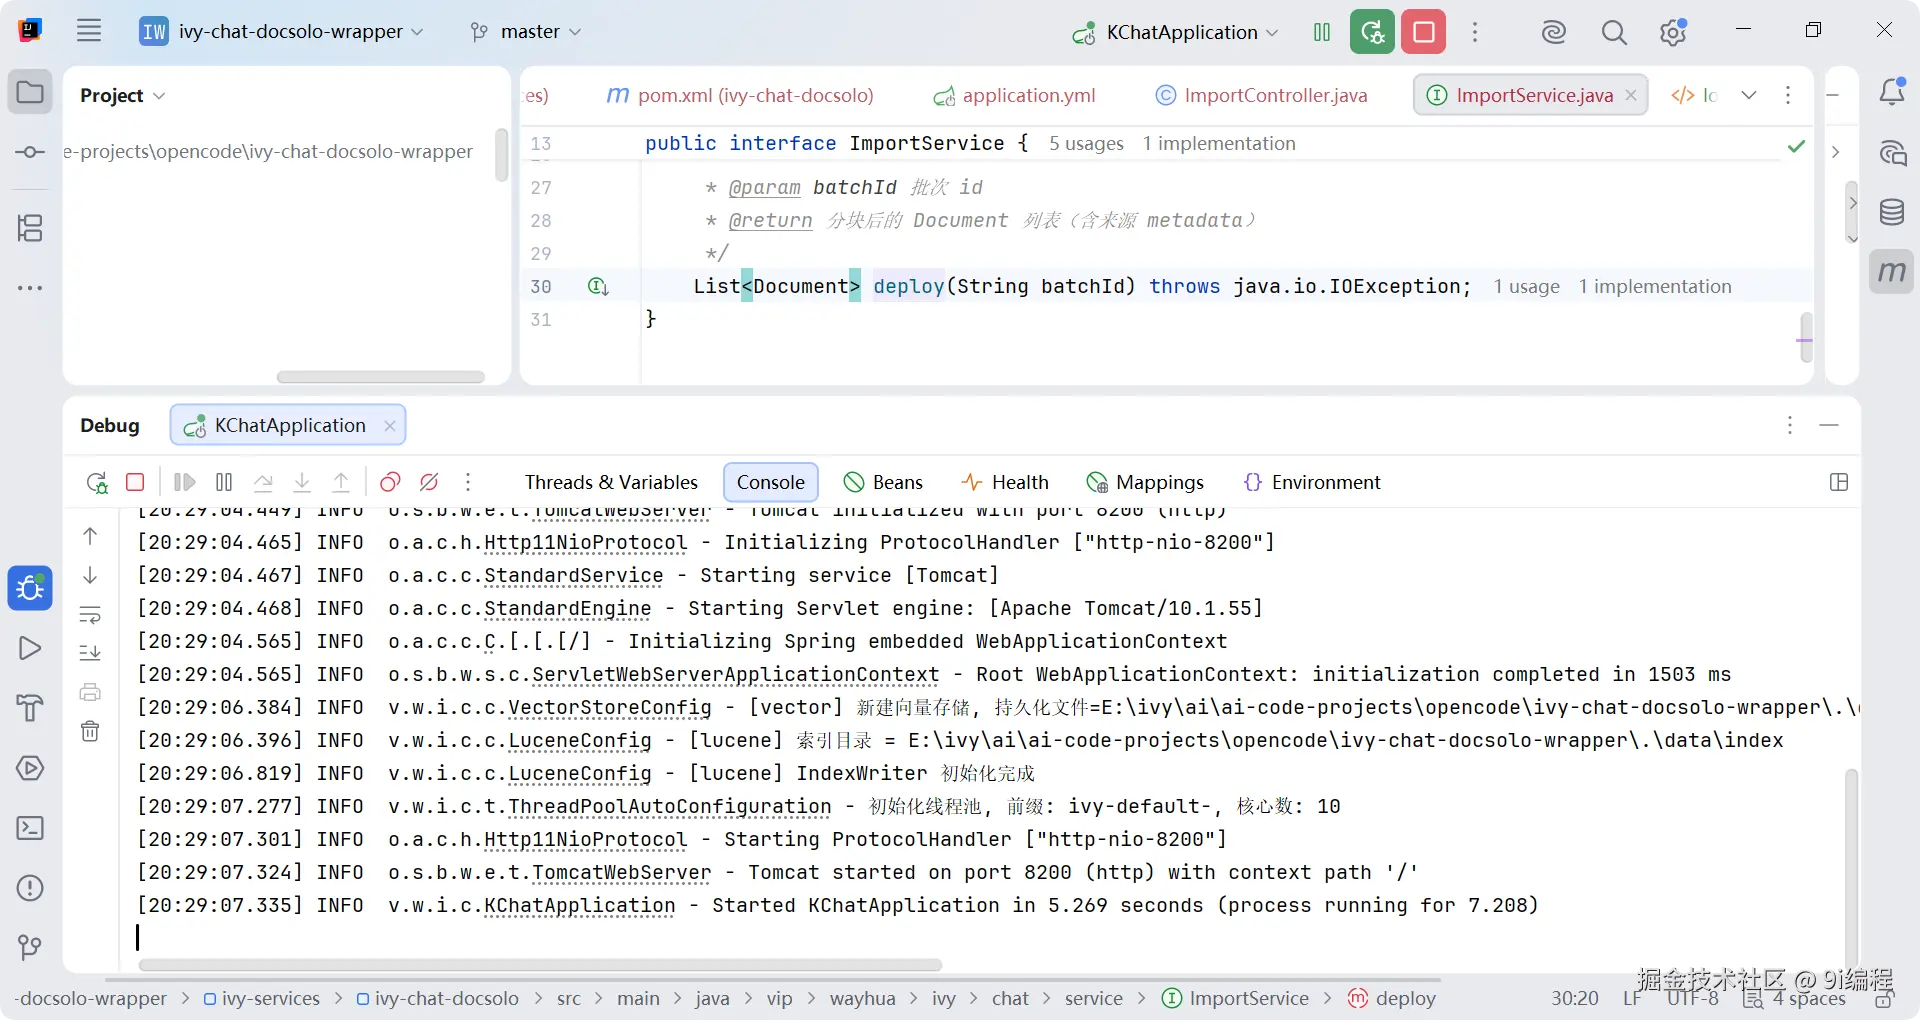Click the implemented-method gutter icon
The image size is (1920, 1020).
click(x=598, y=287)
